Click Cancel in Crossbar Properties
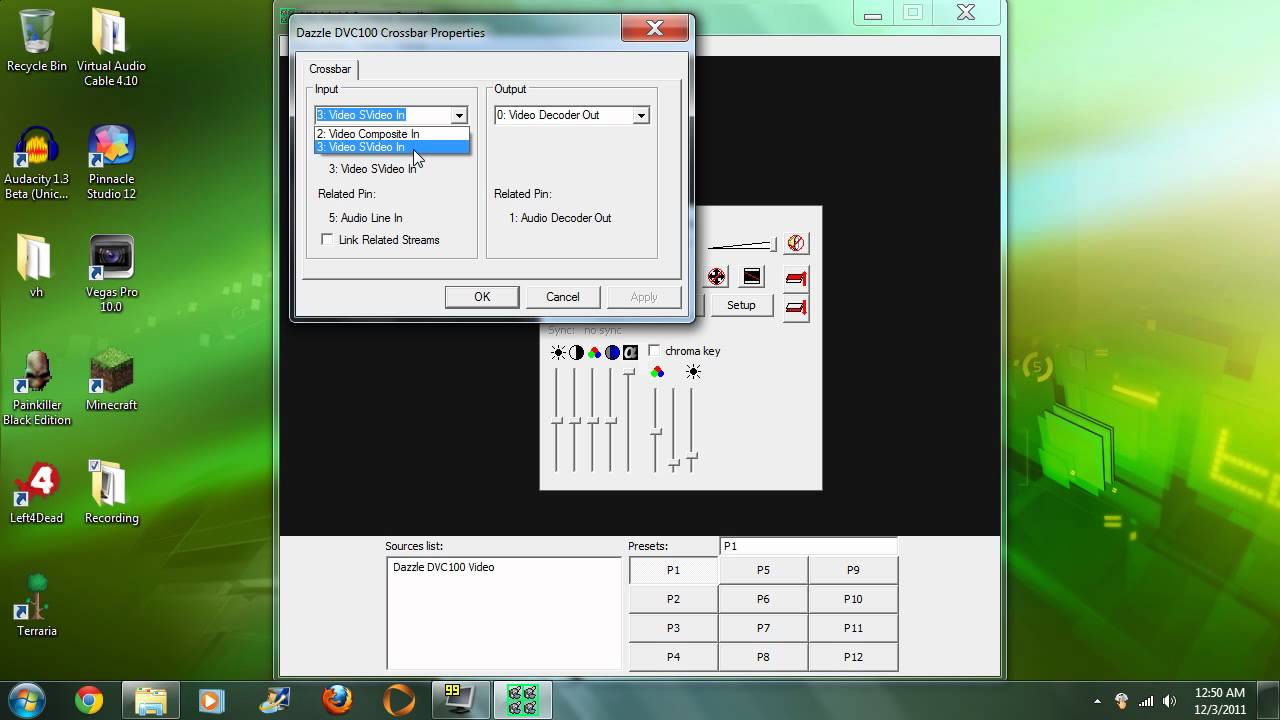 [x=563, y=297]
